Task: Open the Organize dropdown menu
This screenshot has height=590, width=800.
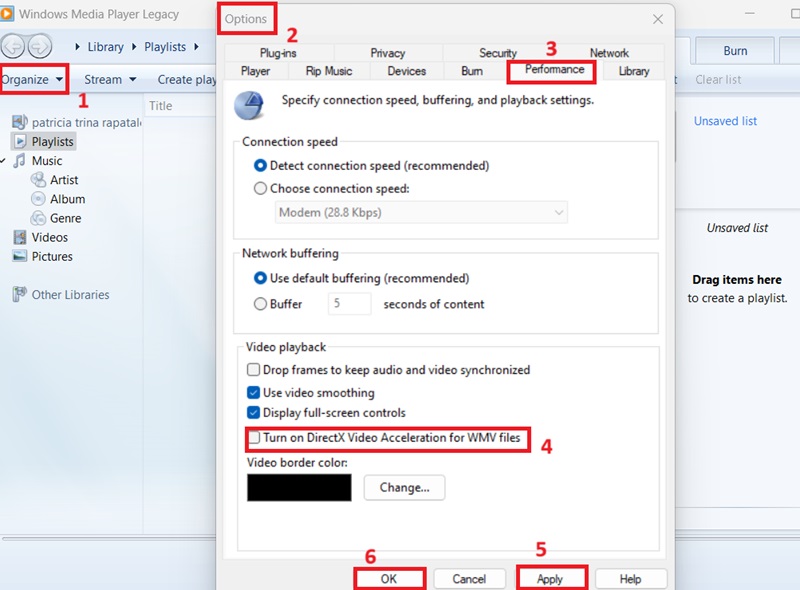Action: tap(32, 79)
